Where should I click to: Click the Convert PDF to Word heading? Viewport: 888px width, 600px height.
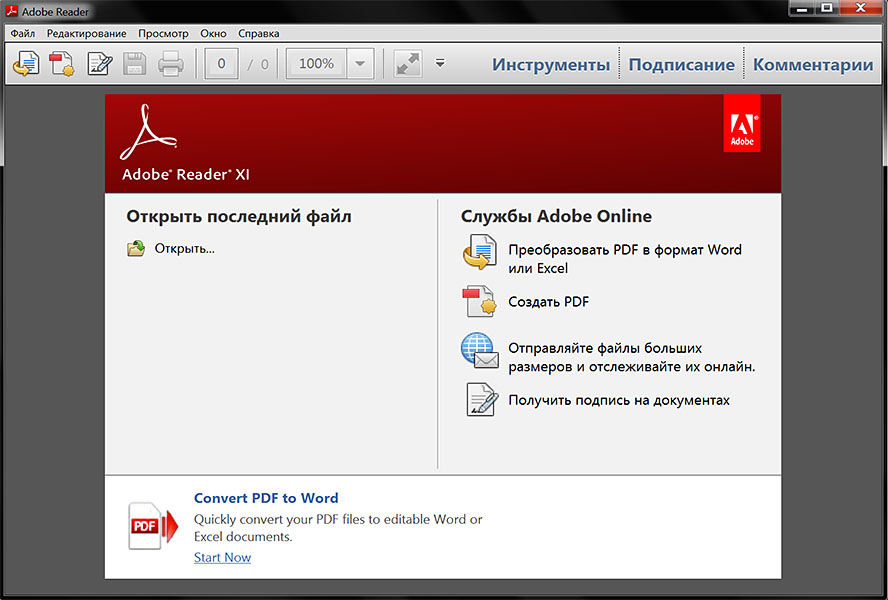click(x=266, y=498)
